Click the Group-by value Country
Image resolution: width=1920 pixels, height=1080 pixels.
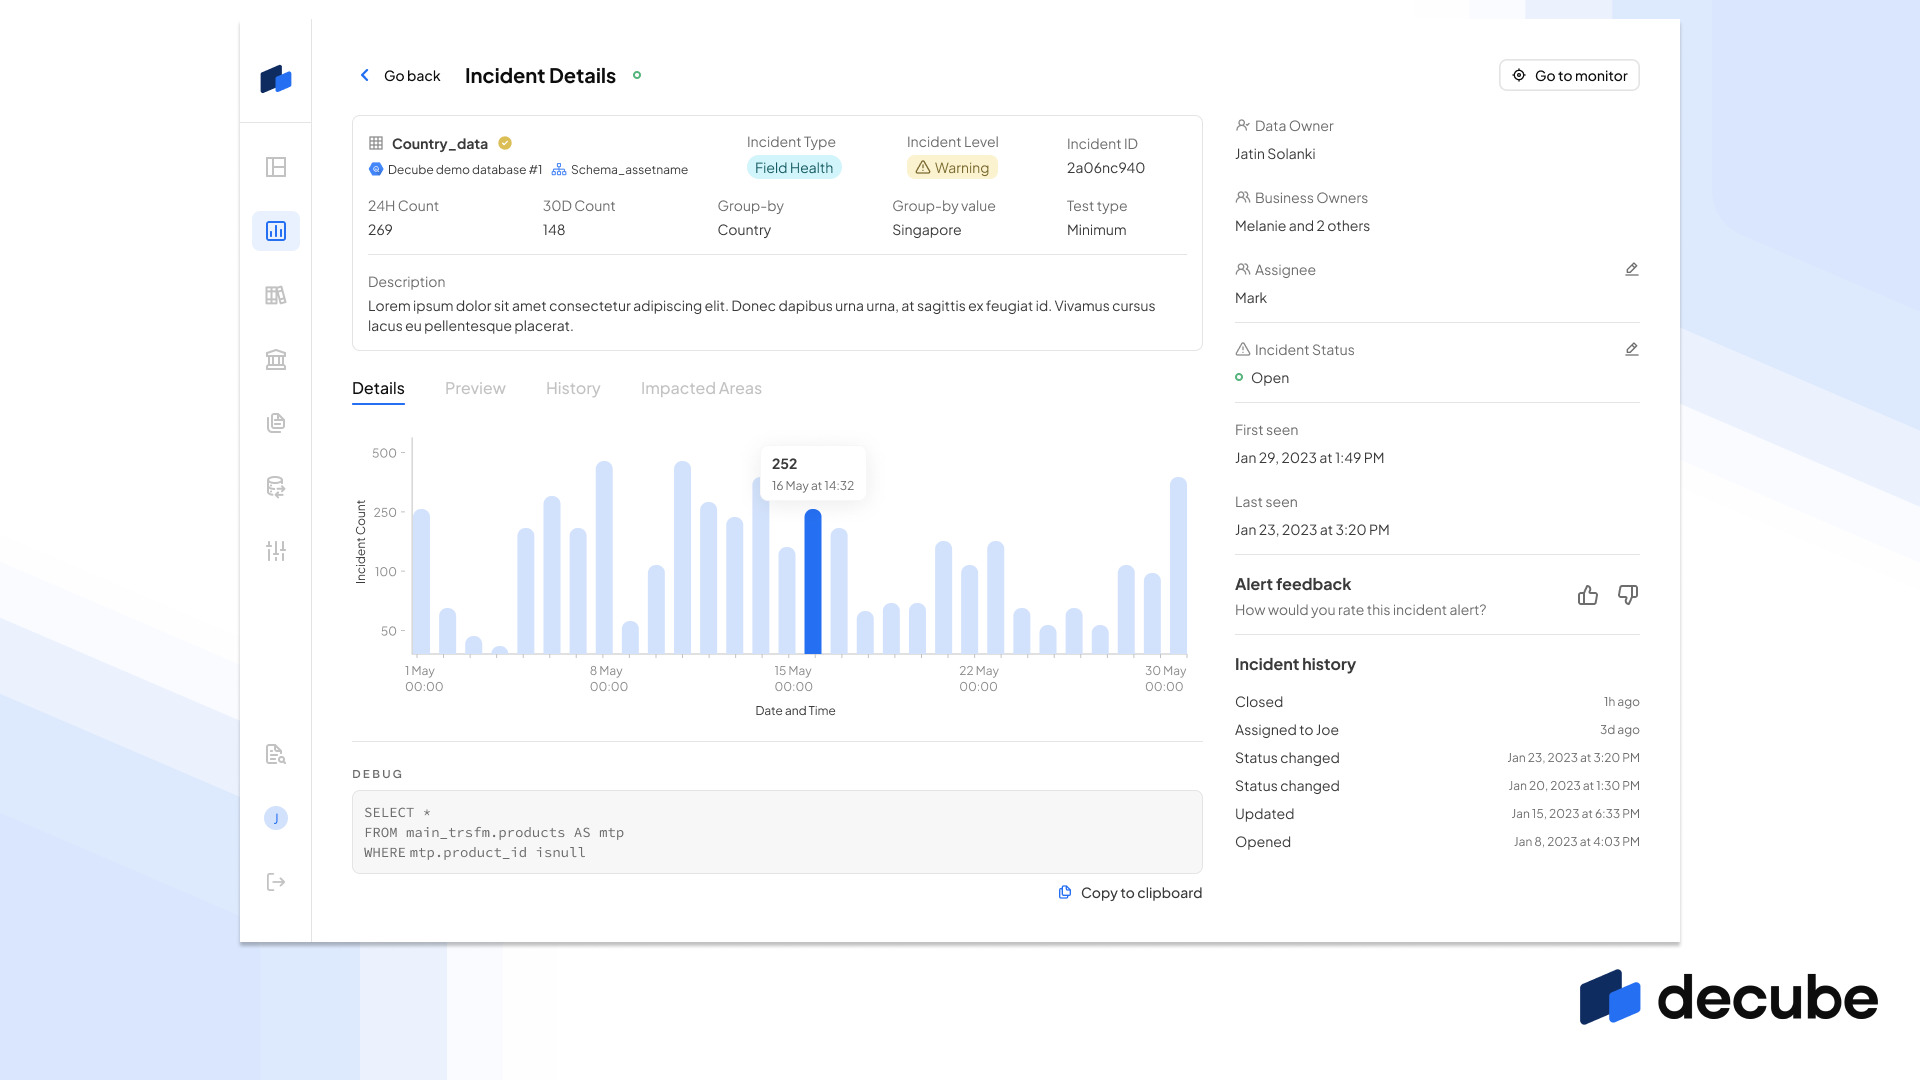pos(744,229)
